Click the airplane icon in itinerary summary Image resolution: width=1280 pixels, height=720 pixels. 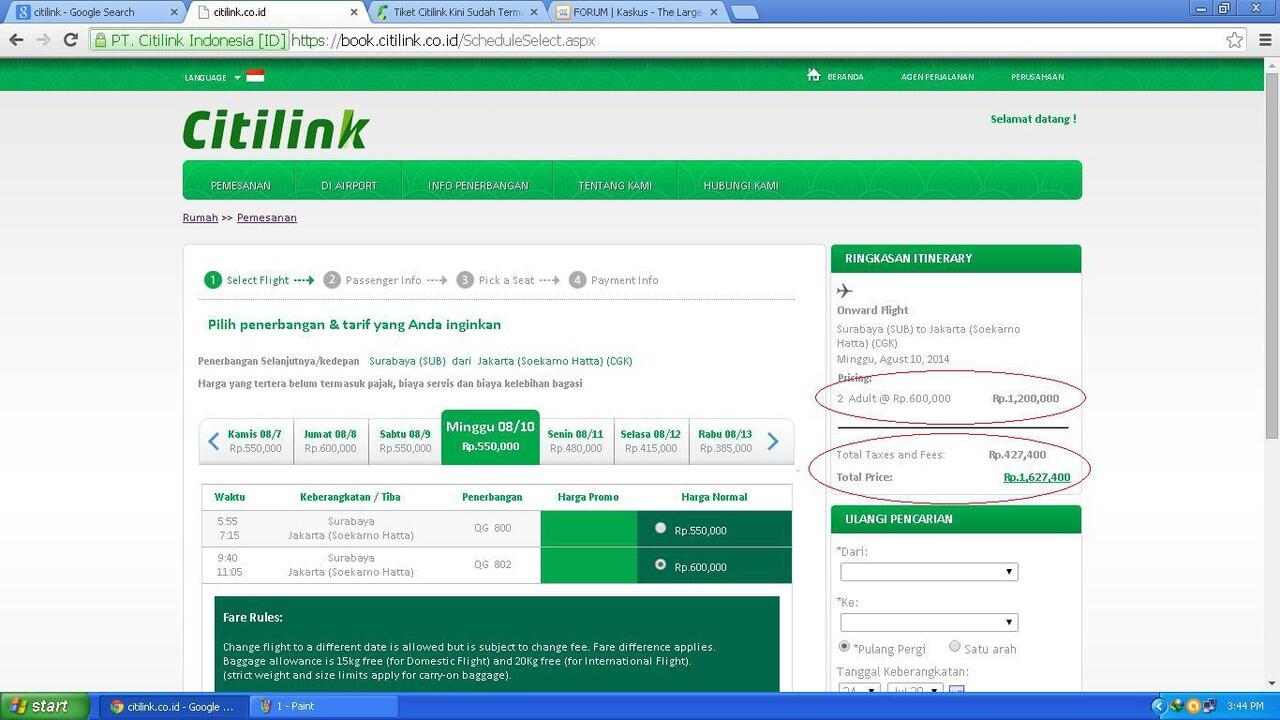tap(845, 290)
